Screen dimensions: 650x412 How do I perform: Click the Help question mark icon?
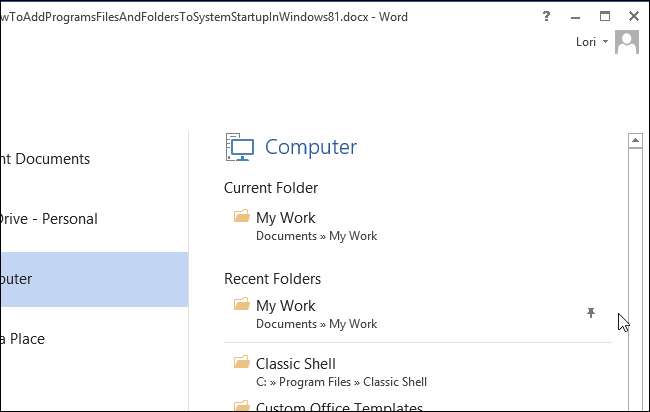[546, 16]
